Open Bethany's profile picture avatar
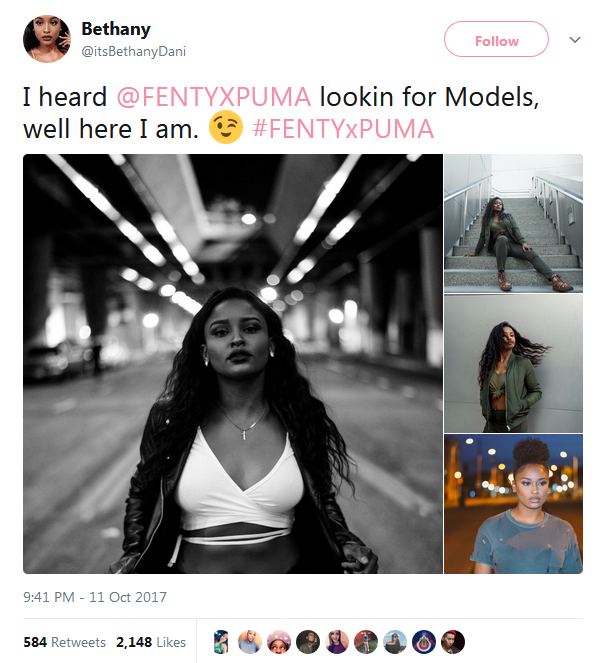Screen dimensions: 604x663 click(x=46, y=39)
